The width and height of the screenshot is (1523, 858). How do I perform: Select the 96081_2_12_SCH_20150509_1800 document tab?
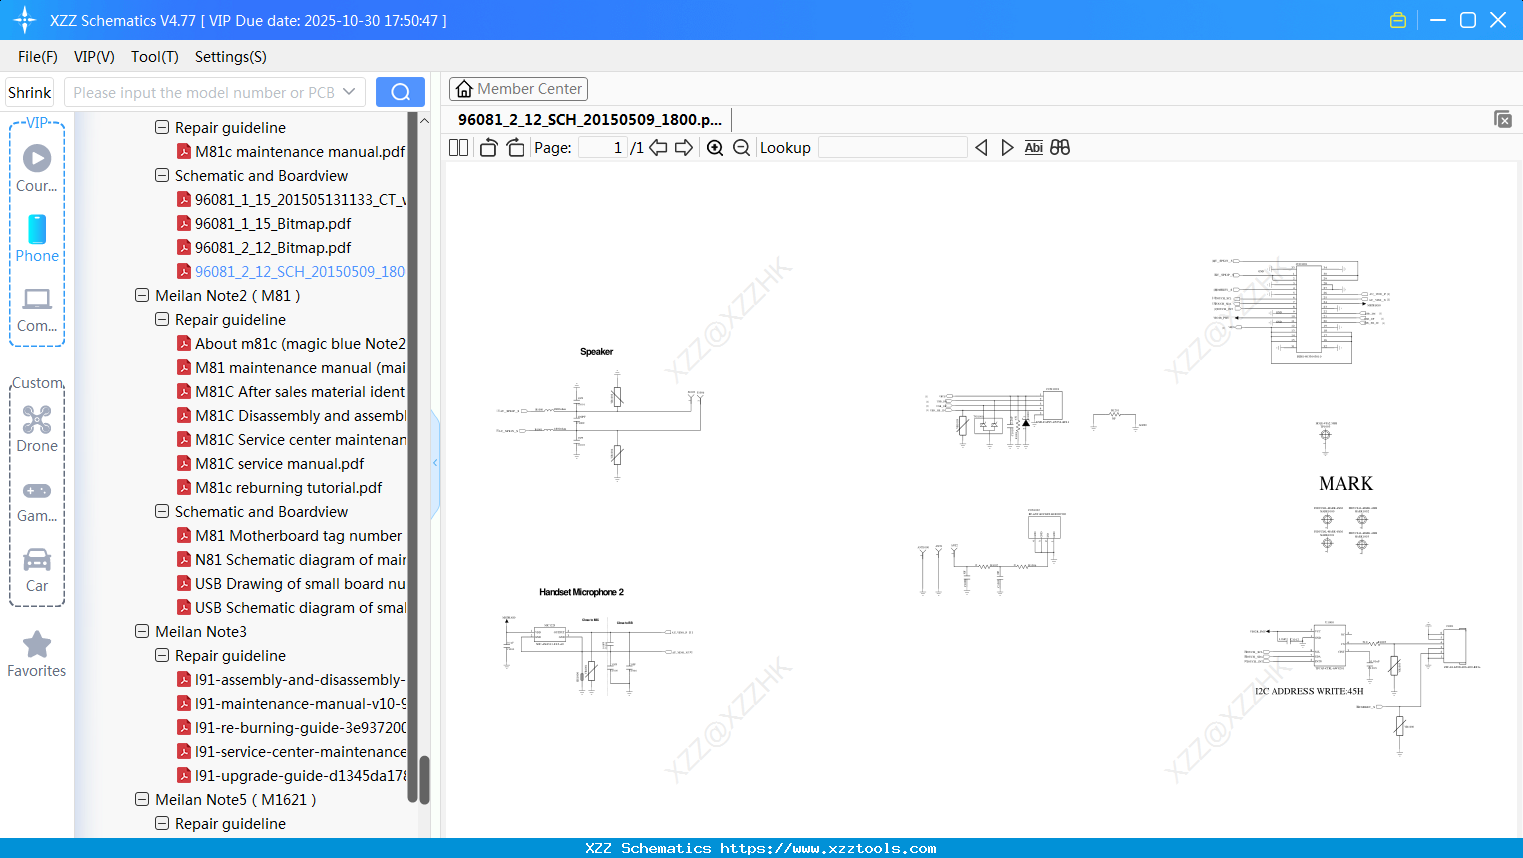pos(590,120)
